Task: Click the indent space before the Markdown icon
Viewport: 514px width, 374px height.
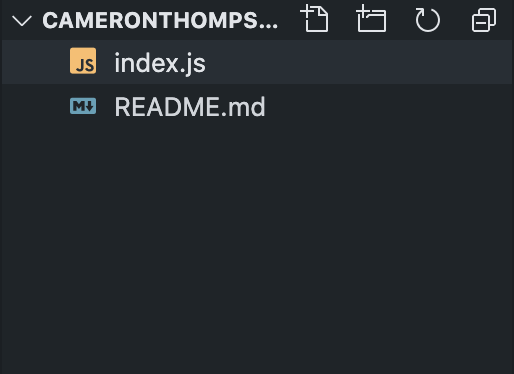Action: [36, 107]
